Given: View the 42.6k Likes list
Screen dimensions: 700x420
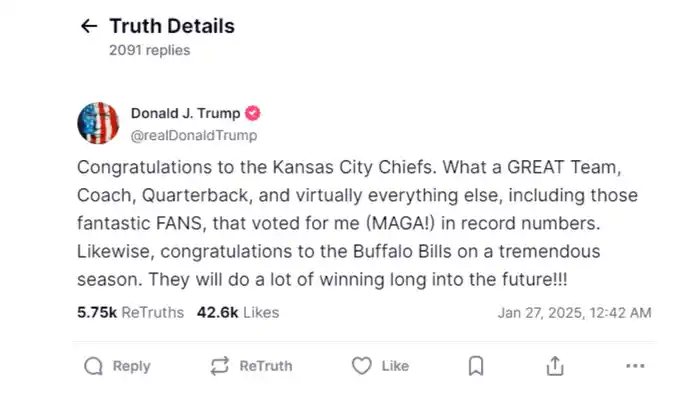Looking at the screenshot, I should click(237, 313).
